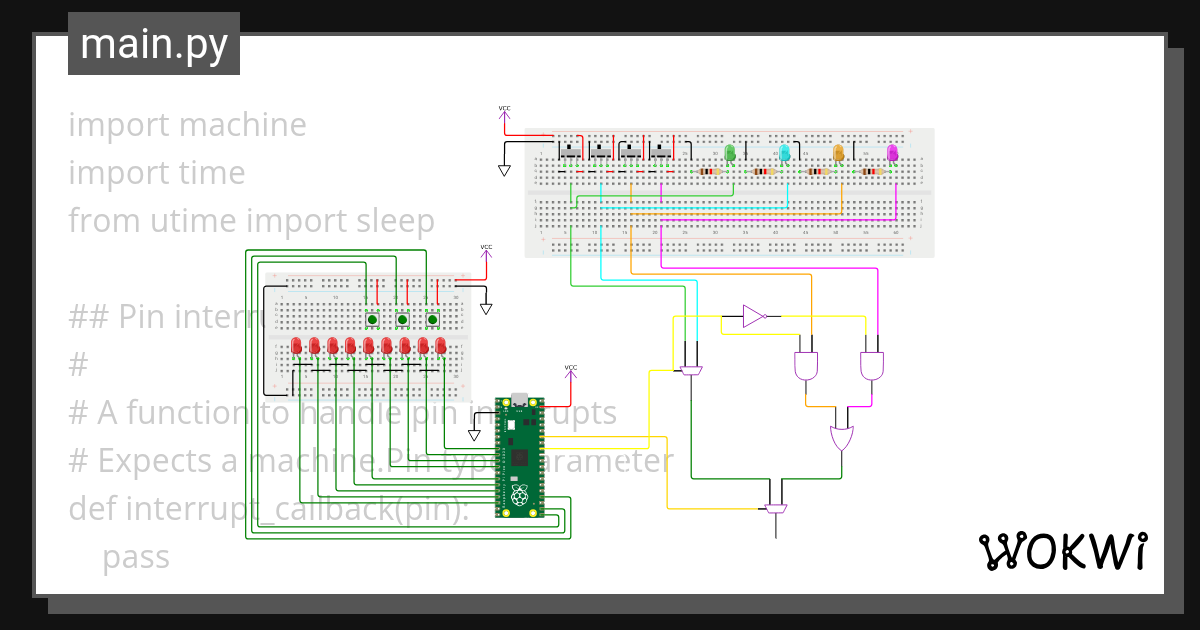Click the main.py tab label
Screen dimensions: 1200x630
152,44
